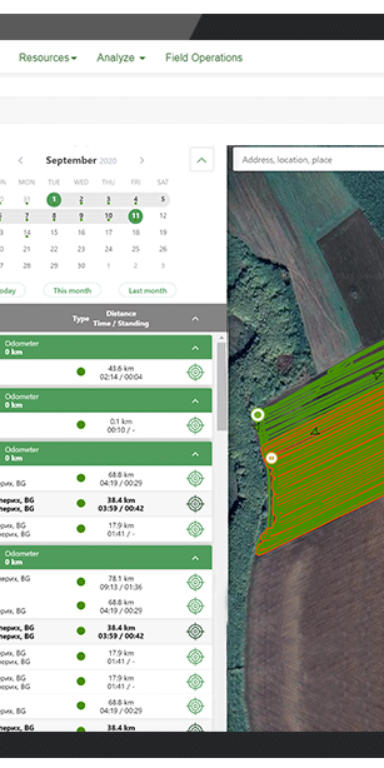Open the Resources menu
The width and height of the screenshot is (384, 768).
(48, 58)
